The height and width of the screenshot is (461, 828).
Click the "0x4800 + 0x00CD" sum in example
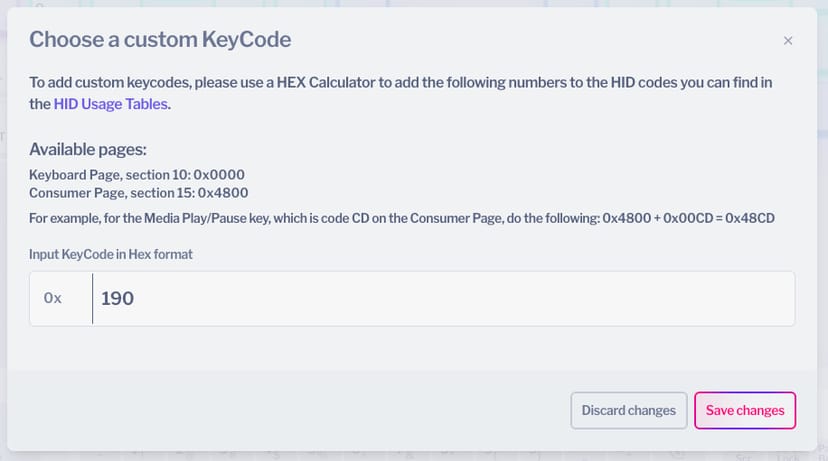[655, 219]
